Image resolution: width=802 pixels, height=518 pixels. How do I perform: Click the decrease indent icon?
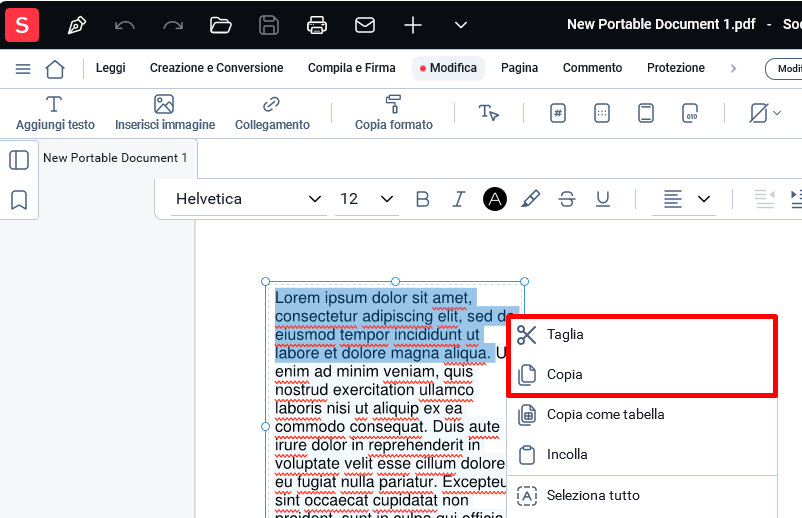pyautogui.click(x=765, y=199)
